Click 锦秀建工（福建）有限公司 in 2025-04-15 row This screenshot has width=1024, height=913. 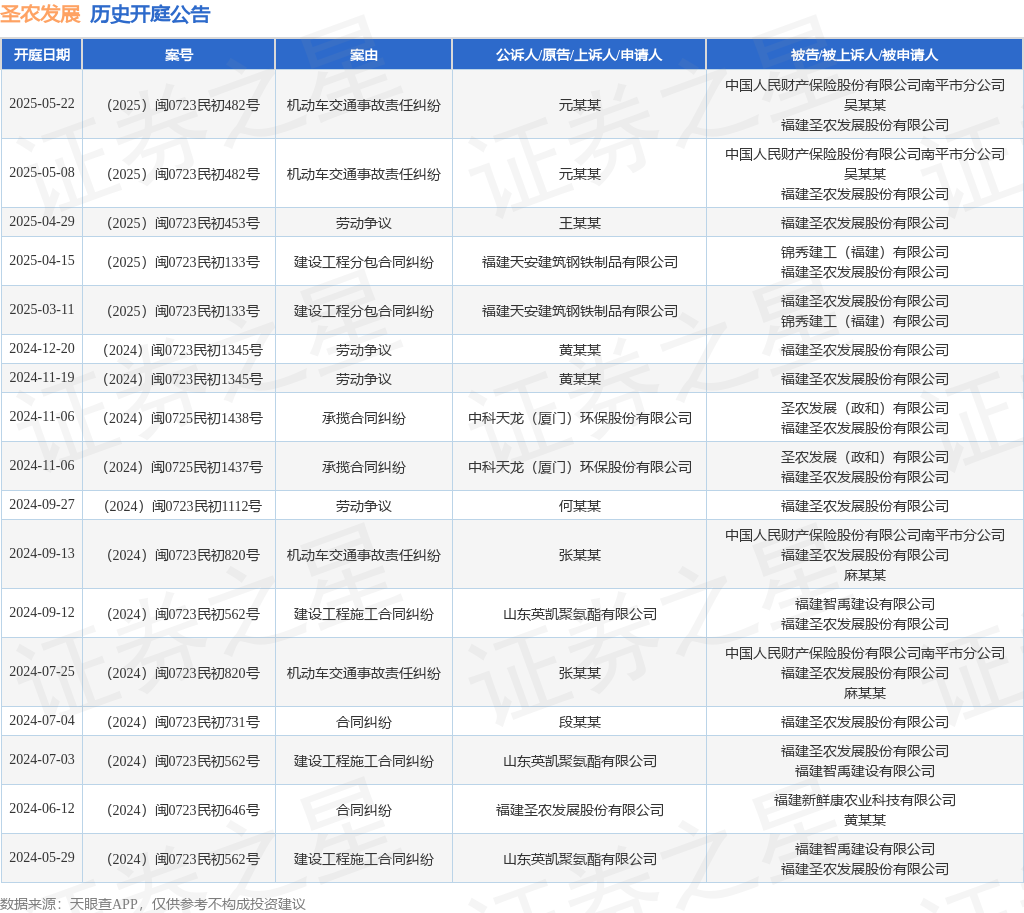pos(865,252)
